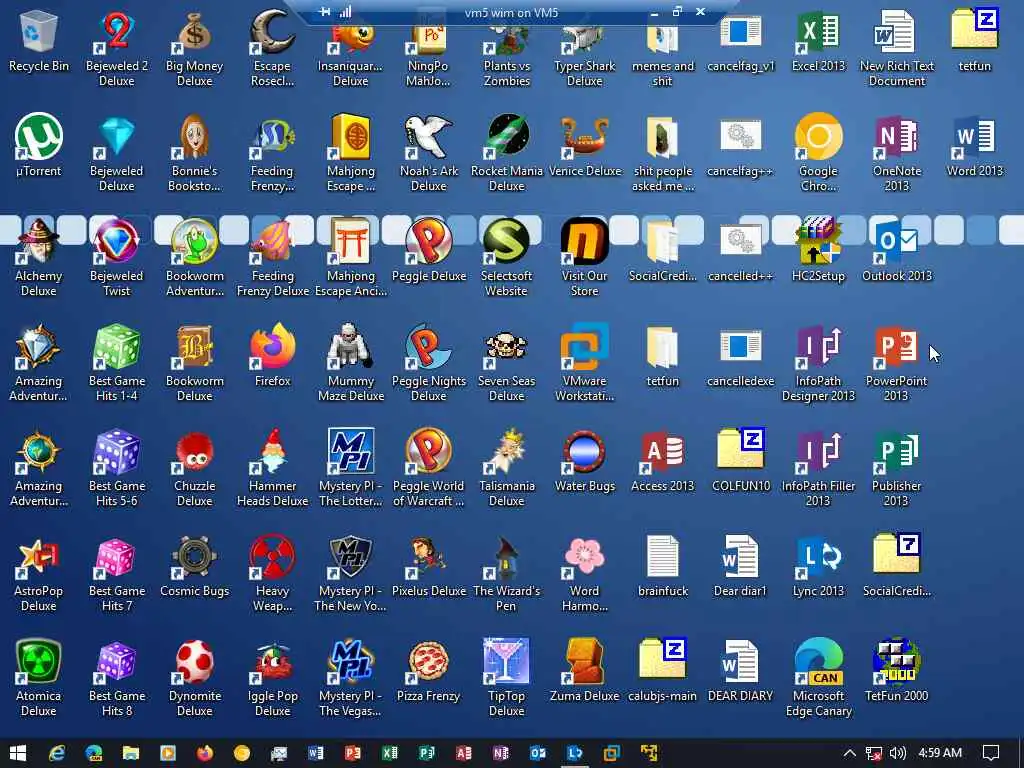
Task: Click the Word 2013 desktop shortcut
Action: click(974, 146)
